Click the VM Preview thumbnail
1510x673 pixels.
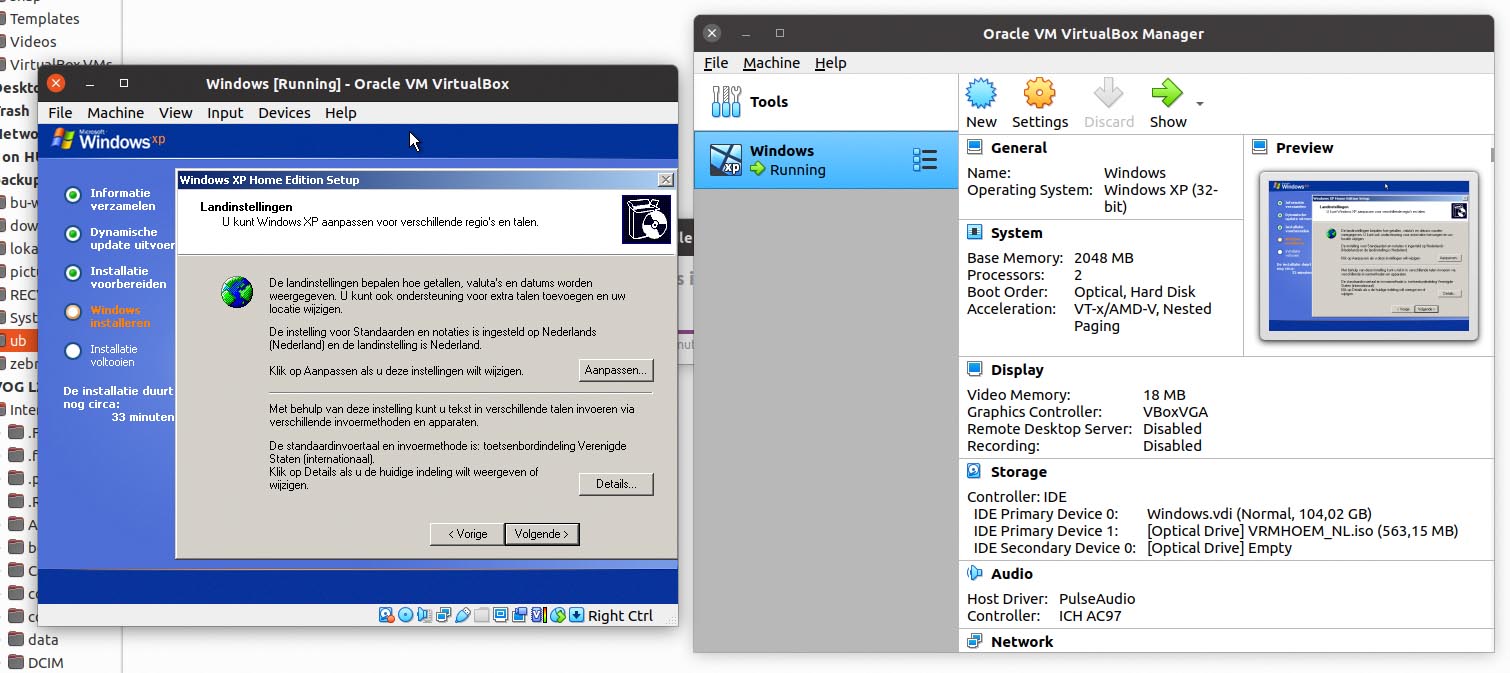pos(1368,256)
